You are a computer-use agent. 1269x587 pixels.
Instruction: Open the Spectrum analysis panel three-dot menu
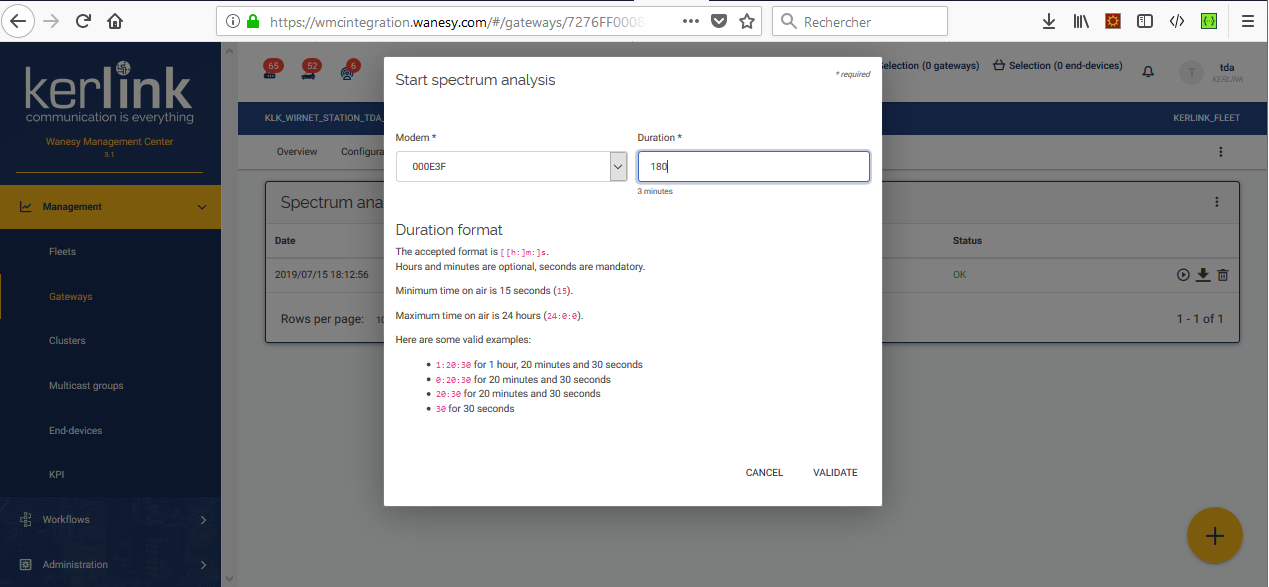pyautogui.click(x=1216, y=202)
